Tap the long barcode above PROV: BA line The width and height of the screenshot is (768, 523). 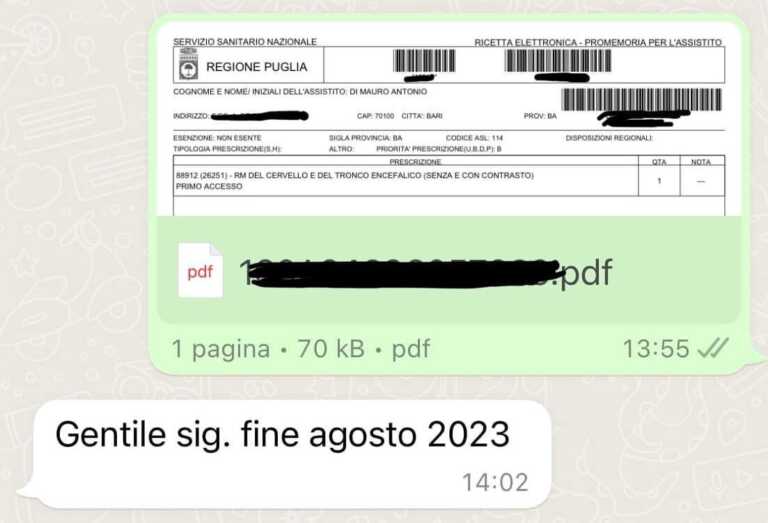click(642, 100)
